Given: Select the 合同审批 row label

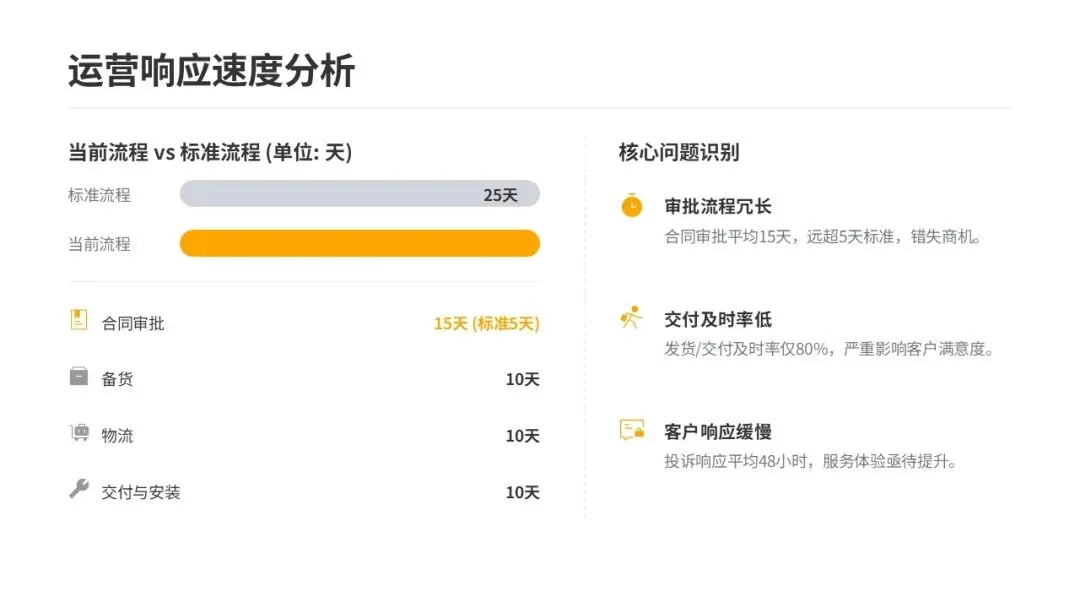Looking at the screenshot, I should point(133,324).
